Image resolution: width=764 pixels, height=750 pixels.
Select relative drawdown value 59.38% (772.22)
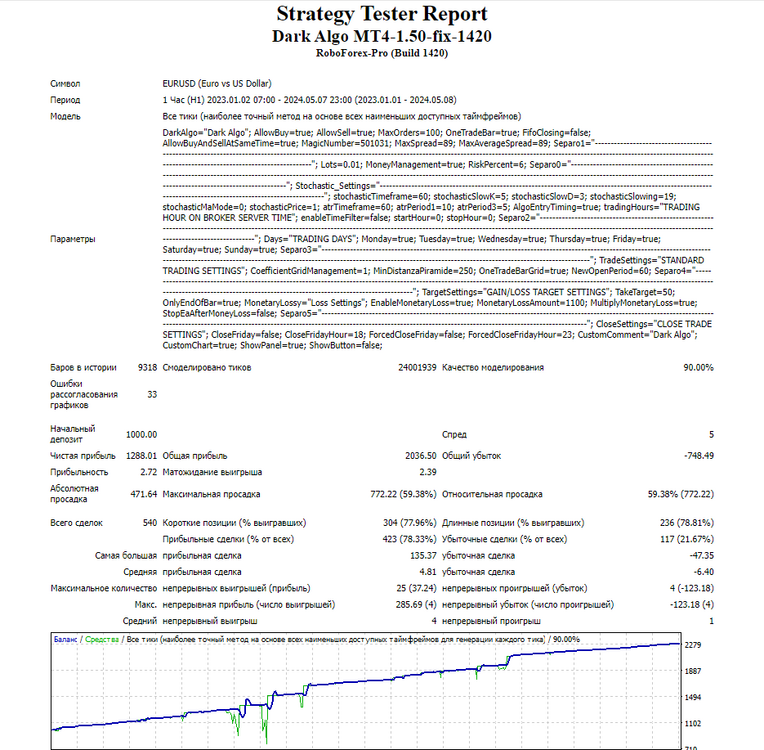click(x=681, y=494)
